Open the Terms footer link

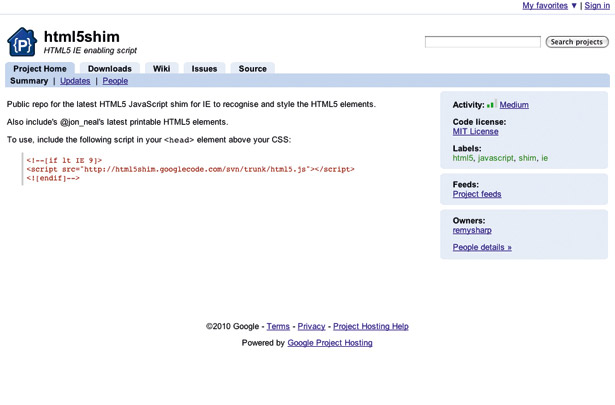pos(278,326)
